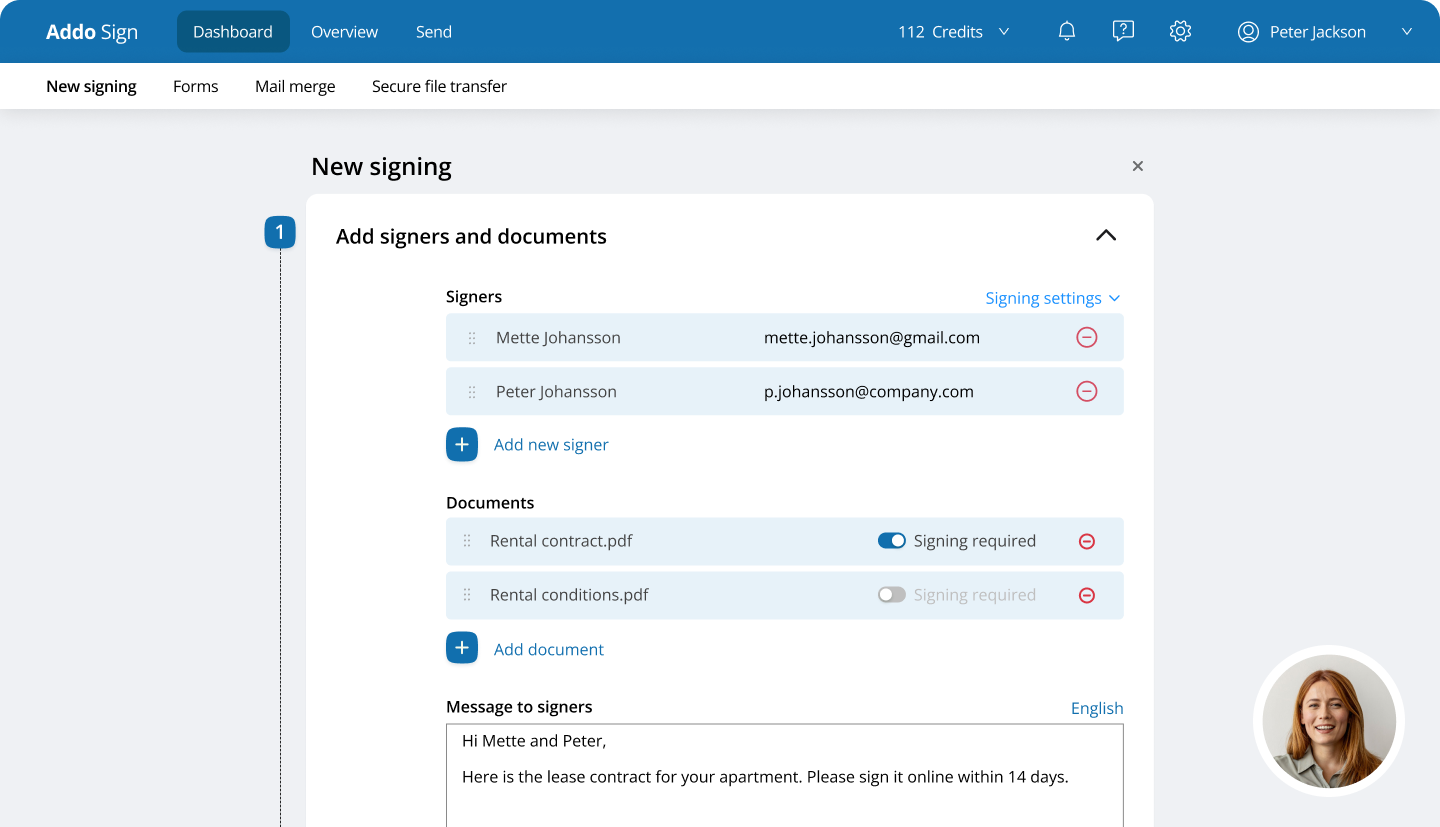Click the plus icon to add document
This screenshot has height=827, width=1440.
[462, 648]
